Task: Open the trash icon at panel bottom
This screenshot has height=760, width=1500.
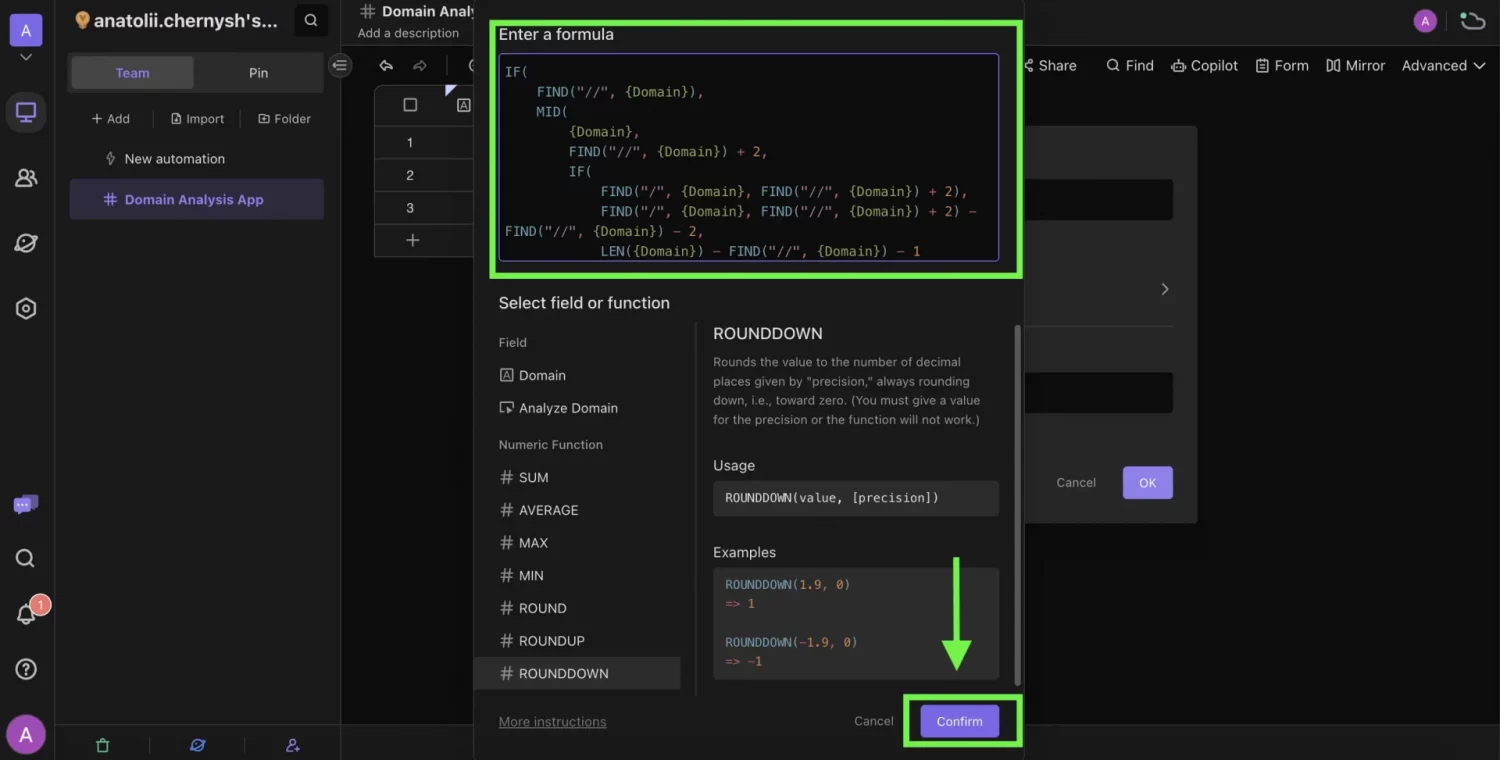Action: pos(102,745)
